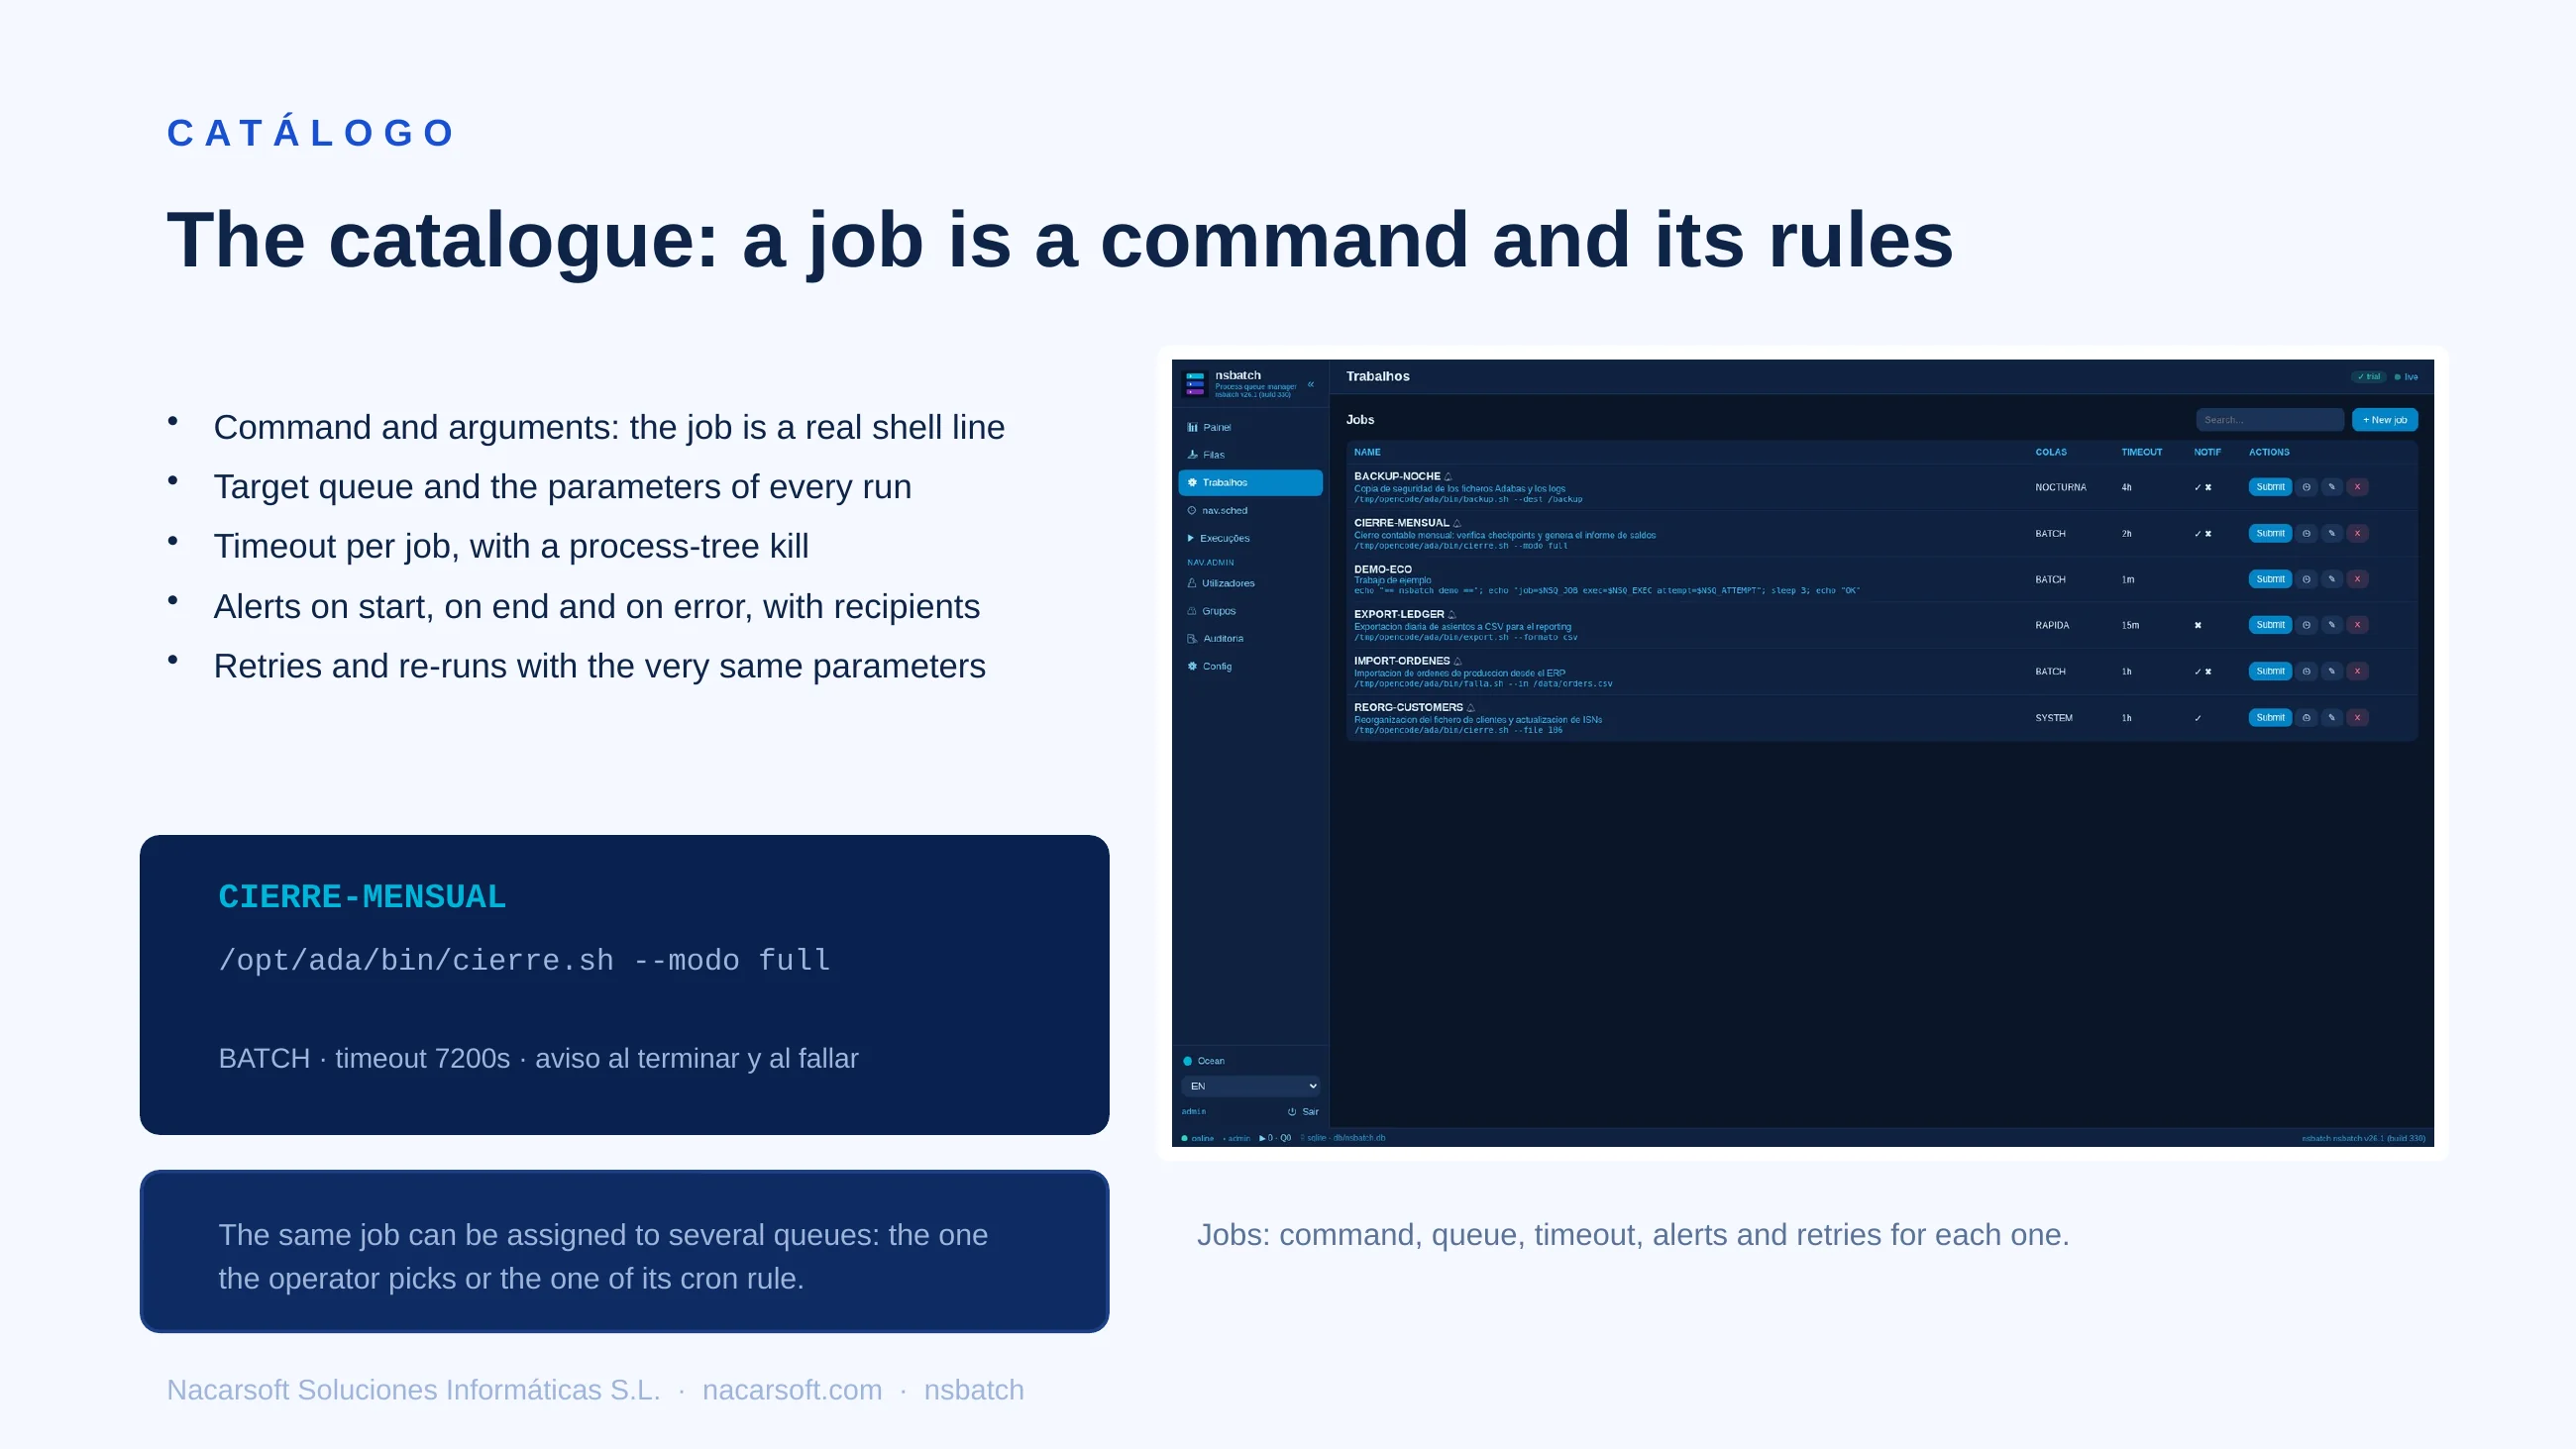2576x1449 pixels.
Task: Click schedule clock icon for CIERRE-MENSUAL
Action: tap(2306, 533)
